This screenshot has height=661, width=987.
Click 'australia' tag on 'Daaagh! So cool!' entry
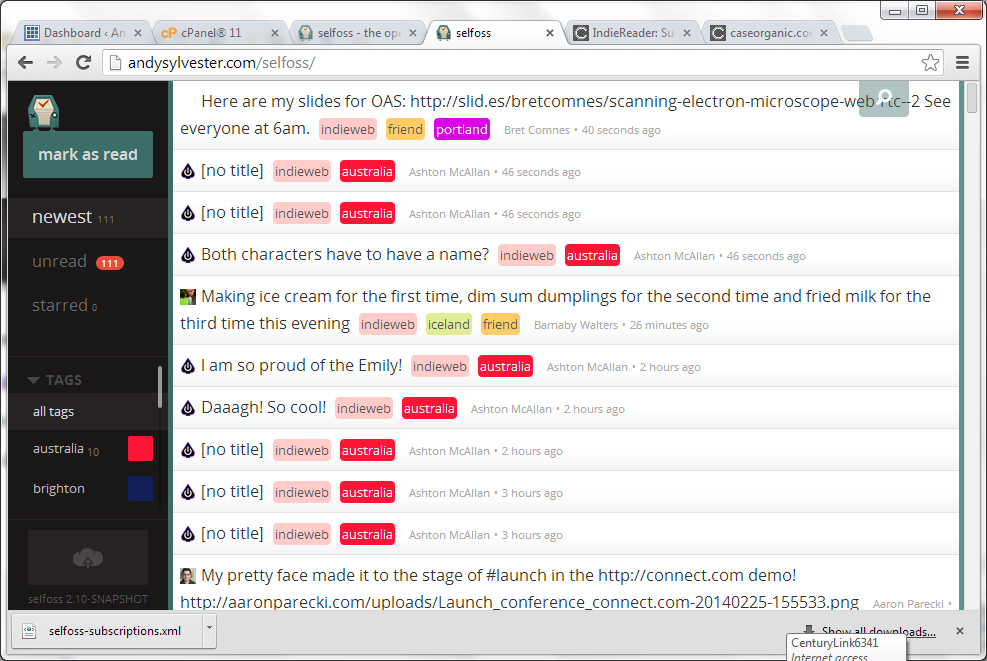(x=429, y=408)
